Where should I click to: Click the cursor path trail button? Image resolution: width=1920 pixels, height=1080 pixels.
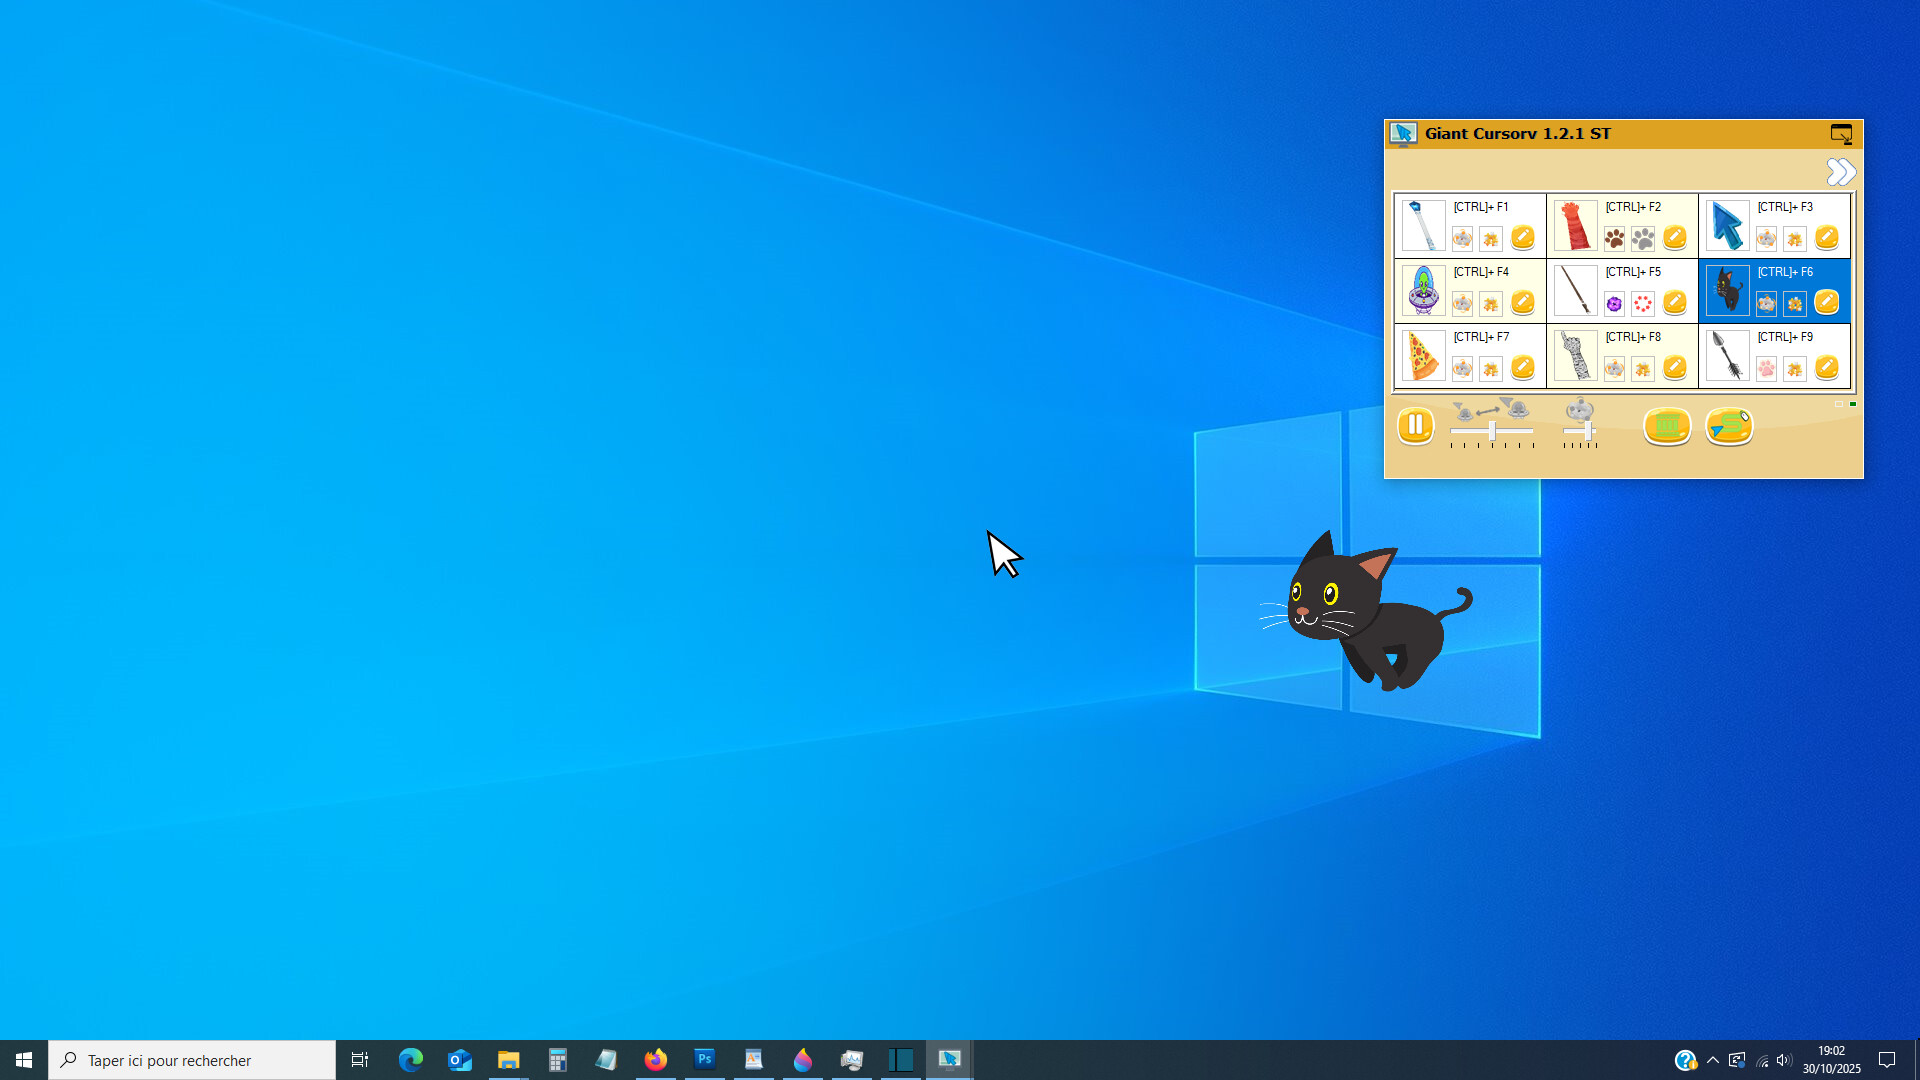click(1729, 426)
